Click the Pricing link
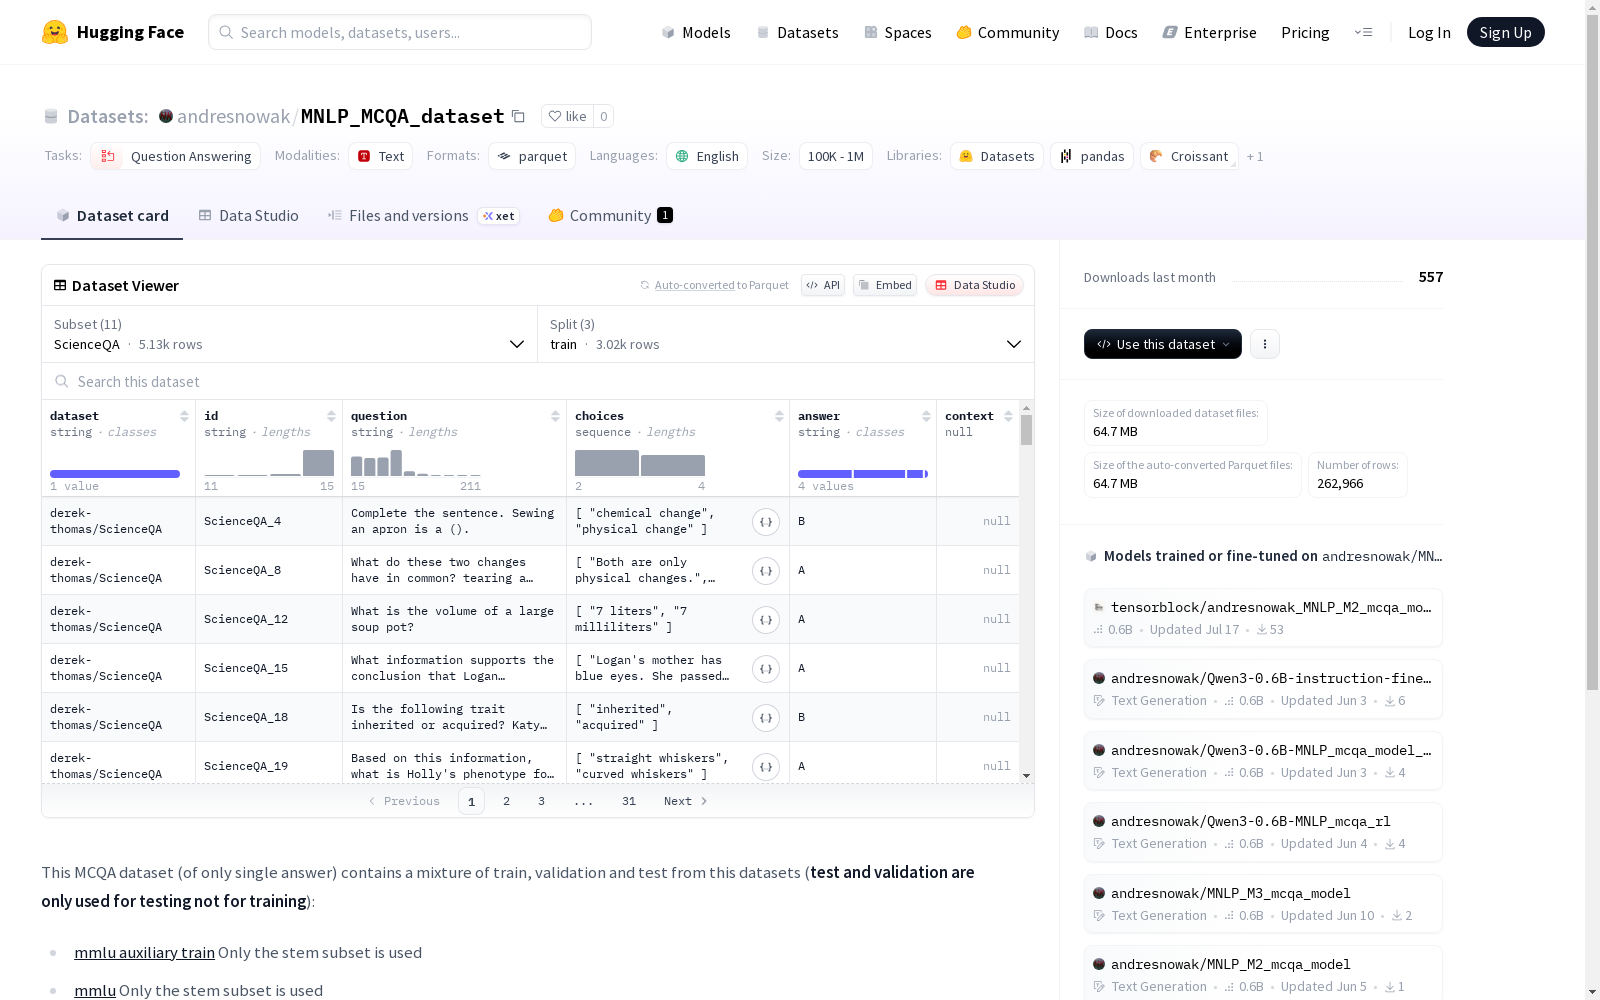This screenshot has width=1600, height=1000. pyautogui.click(x=1305, y=32)
